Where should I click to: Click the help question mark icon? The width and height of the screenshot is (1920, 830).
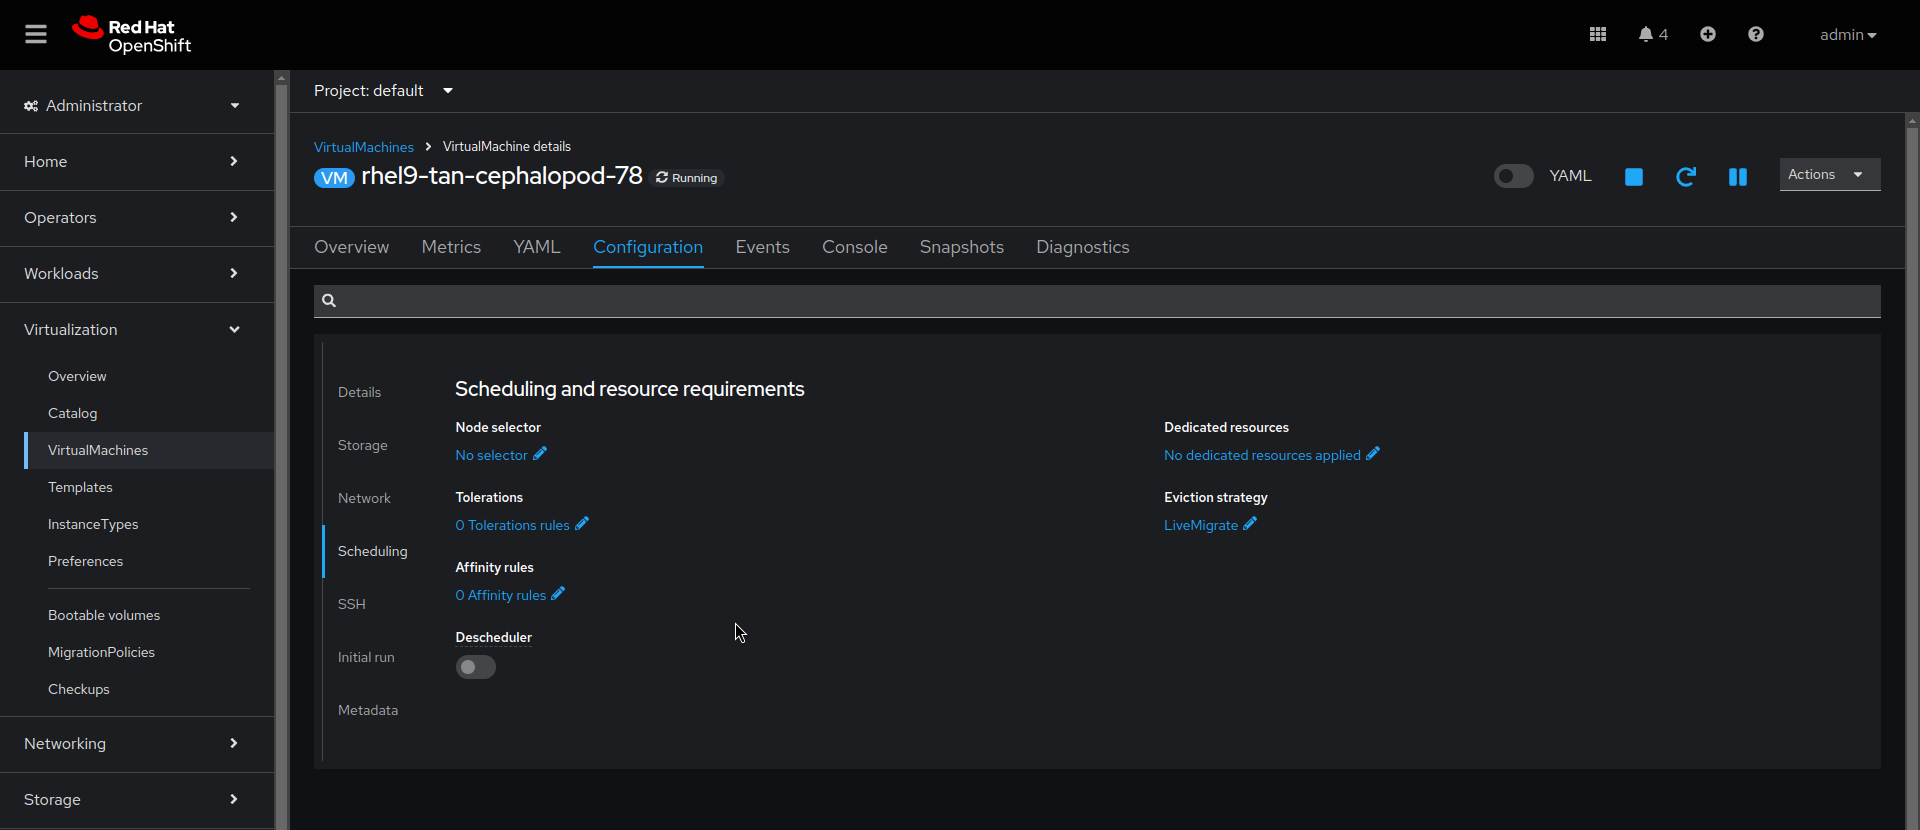1756,34
